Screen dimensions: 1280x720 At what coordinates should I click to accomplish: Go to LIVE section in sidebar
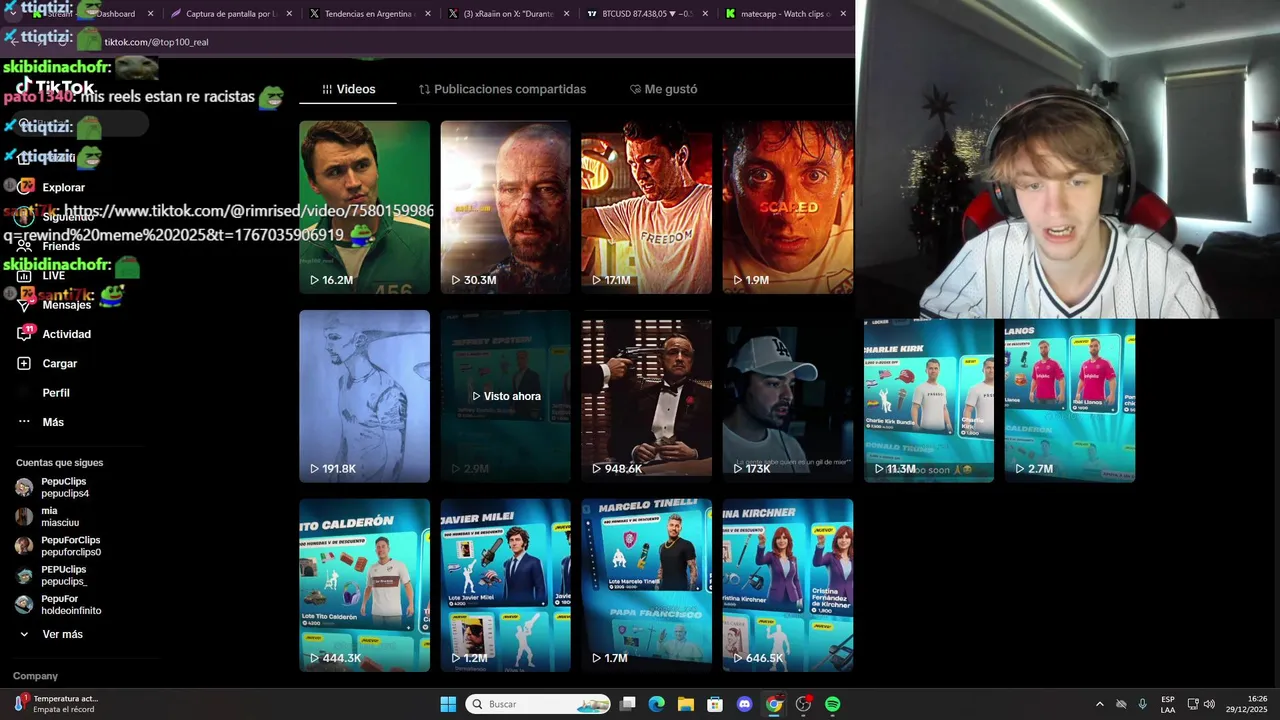click(53, 275)
